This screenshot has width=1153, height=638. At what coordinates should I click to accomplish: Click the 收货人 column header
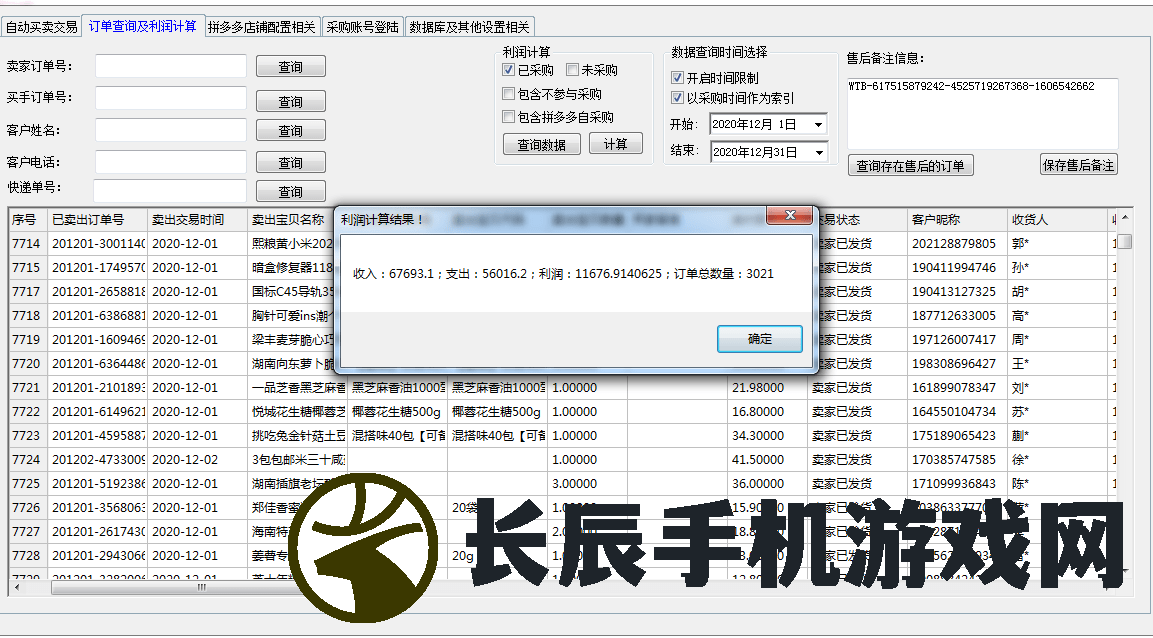click(x=1057, y=220)
